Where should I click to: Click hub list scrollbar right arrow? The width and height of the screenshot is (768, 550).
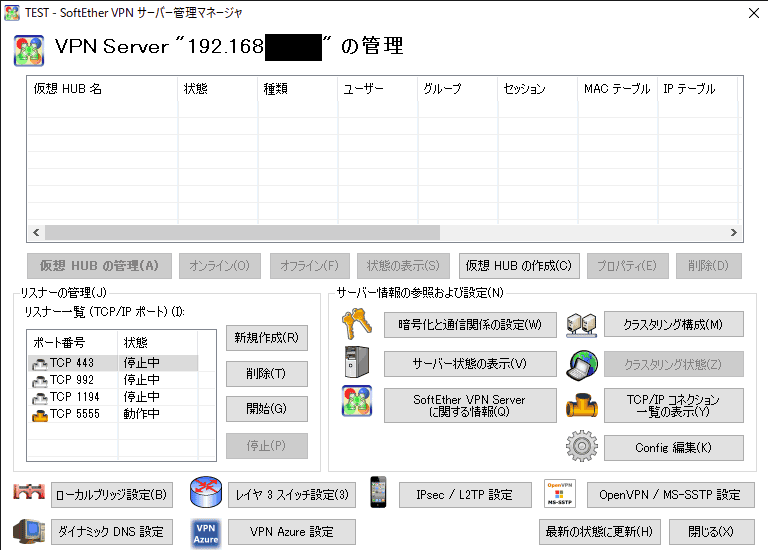pos(734,233)
